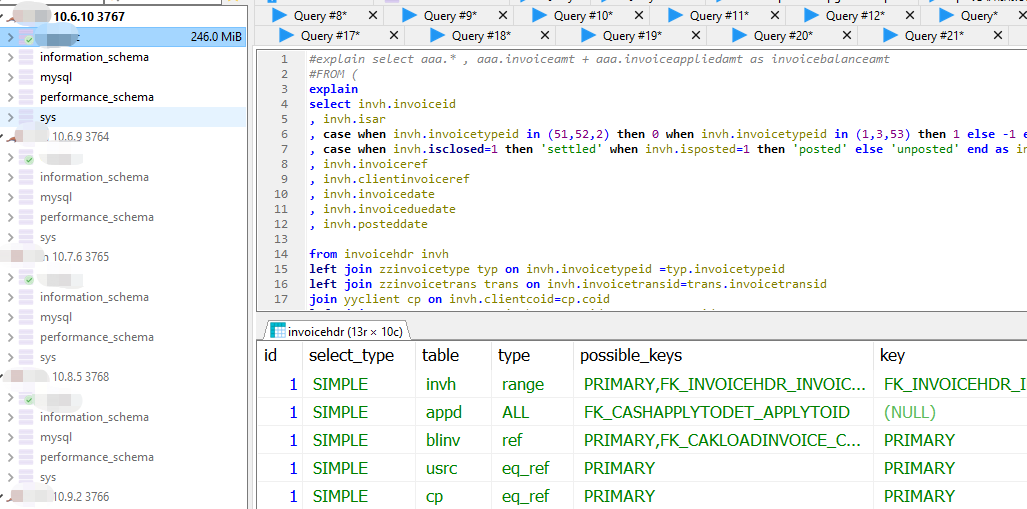Select the (NULL) key cell

point(910,412)
